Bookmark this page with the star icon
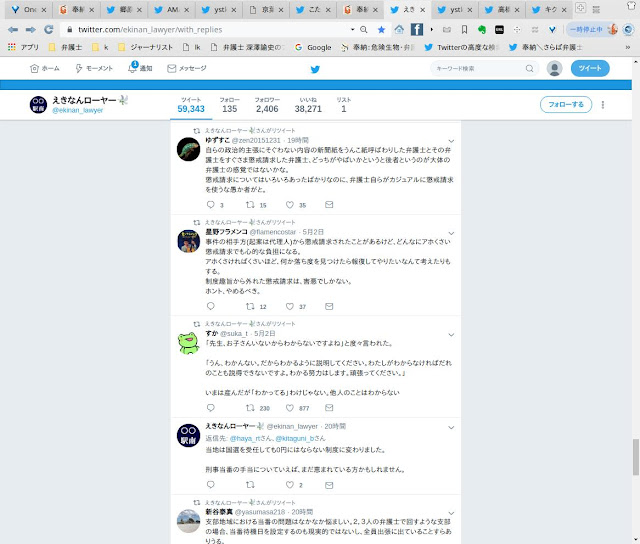Image resolution: width=640 pixels, height=544 pixels. [381, 29]
